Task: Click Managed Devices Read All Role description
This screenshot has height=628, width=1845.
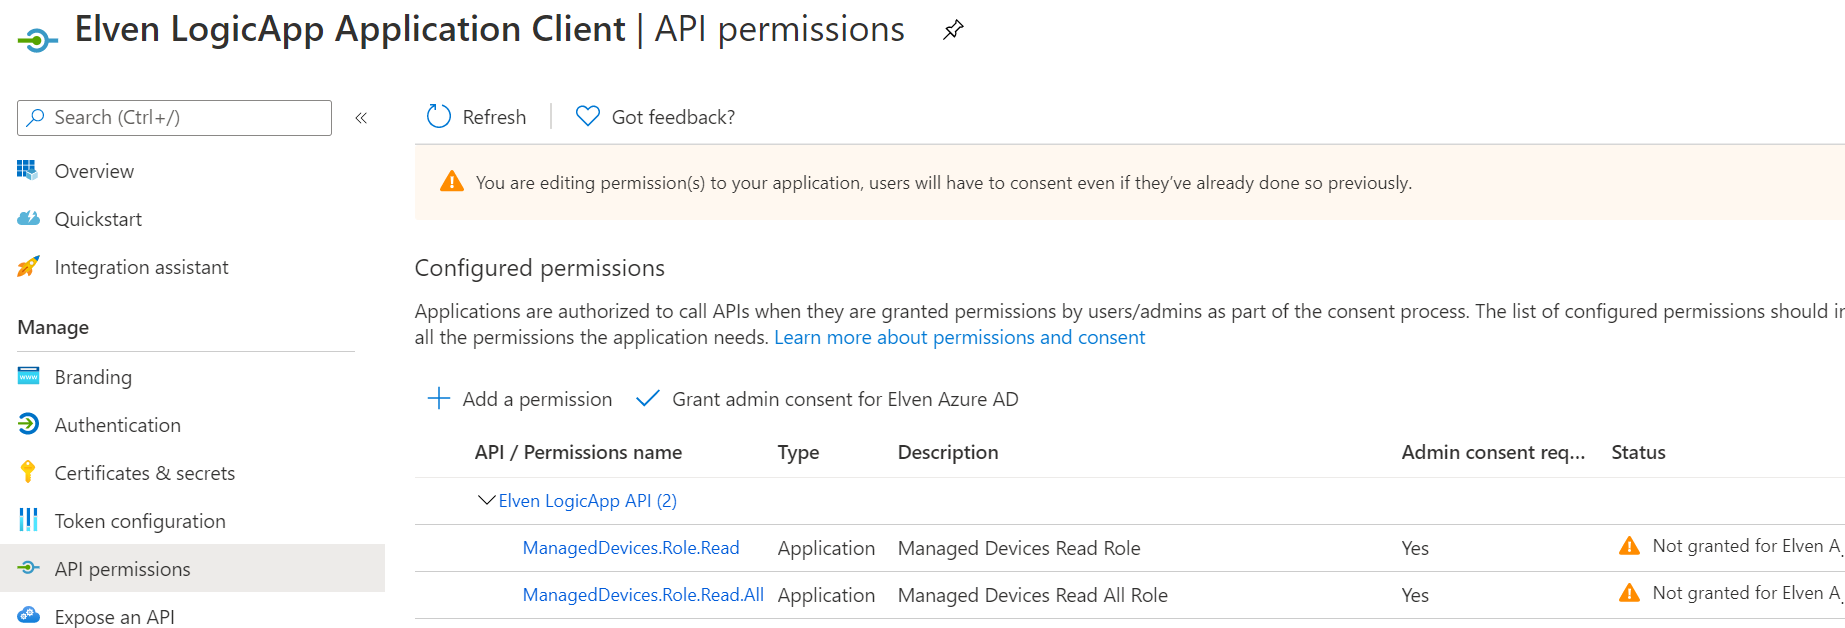Action: [x=1033, y=595]
